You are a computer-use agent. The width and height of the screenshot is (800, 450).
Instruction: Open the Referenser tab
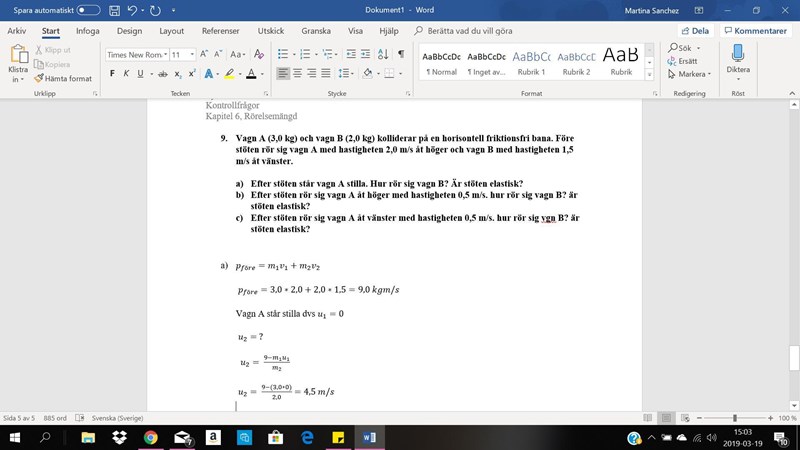click(222, 31)
